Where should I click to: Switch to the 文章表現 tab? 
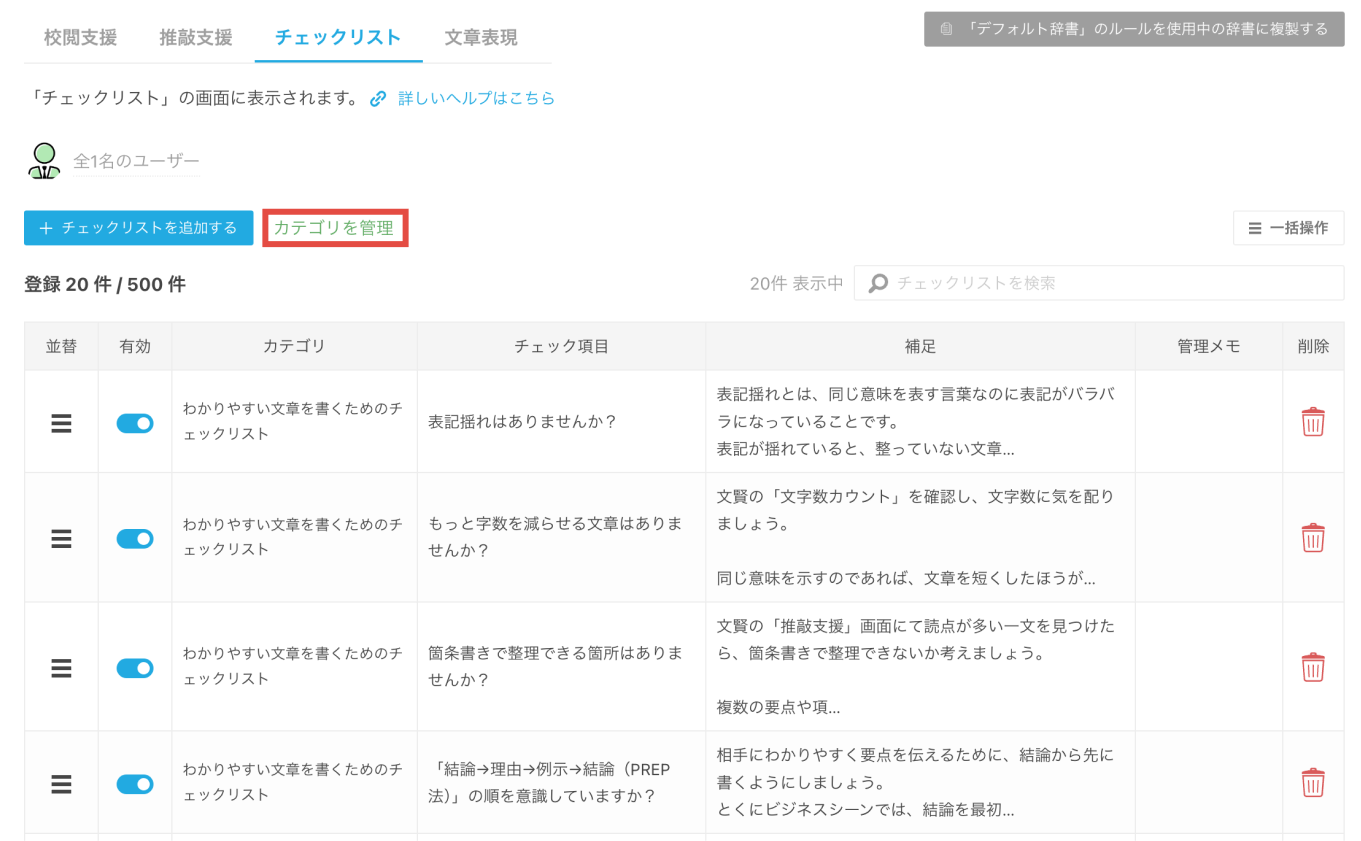(x=481, y=38)
